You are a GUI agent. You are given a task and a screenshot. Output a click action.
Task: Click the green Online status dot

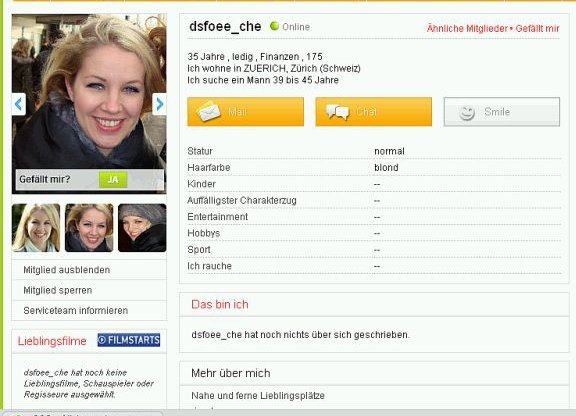(274, 26)
